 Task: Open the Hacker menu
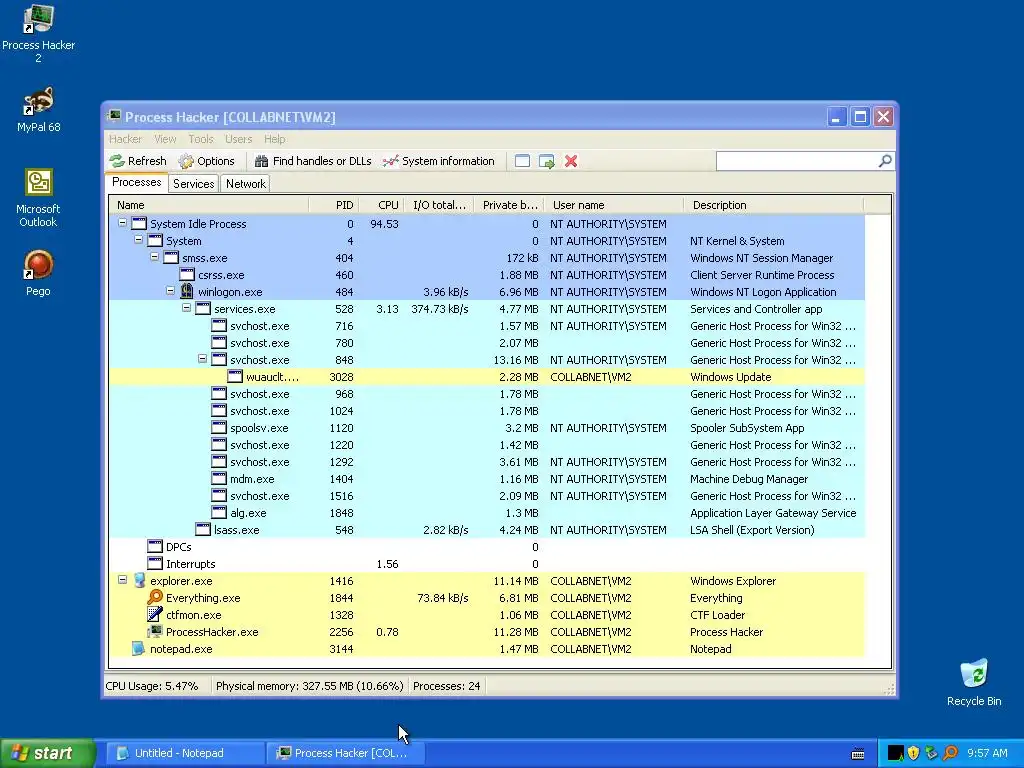click(x=125, y=139)
